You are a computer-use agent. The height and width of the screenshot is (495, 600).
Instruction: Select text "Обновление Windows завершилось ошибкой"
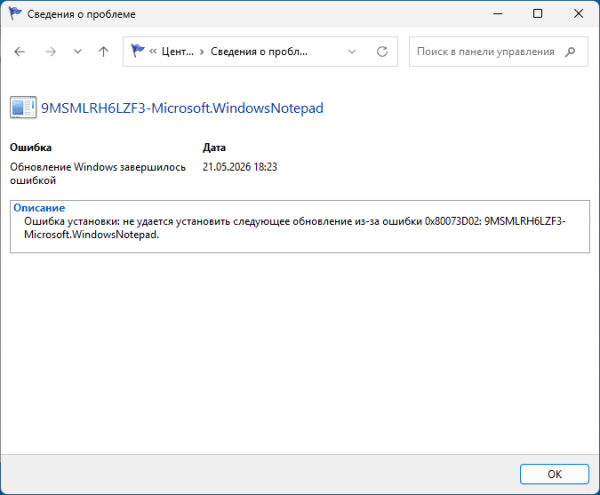[98, 173]
